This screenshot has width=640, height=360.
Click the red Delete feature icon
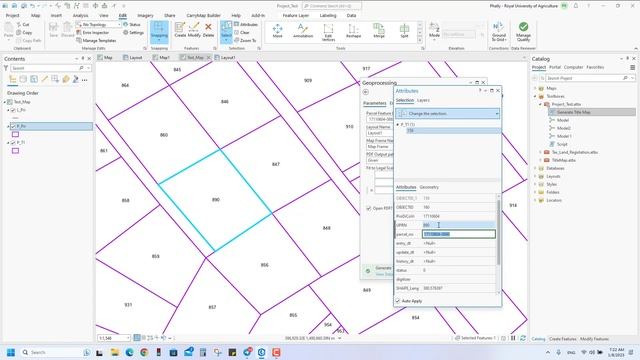tap(208, 30)
